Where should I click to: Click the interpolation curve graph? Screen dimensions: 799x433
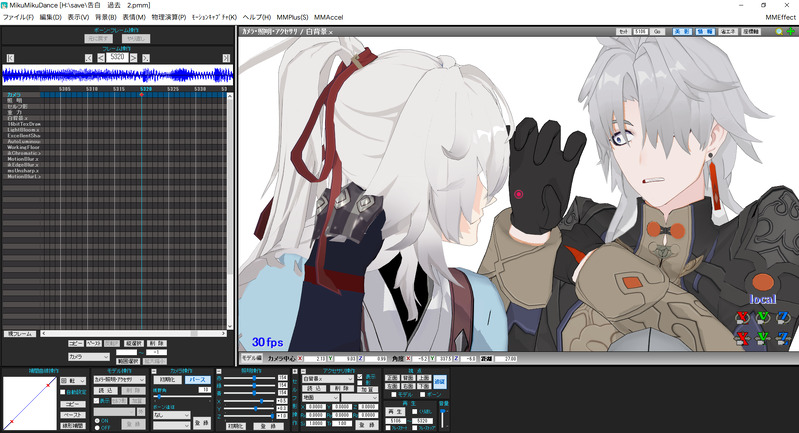click(x=29, y=403)
